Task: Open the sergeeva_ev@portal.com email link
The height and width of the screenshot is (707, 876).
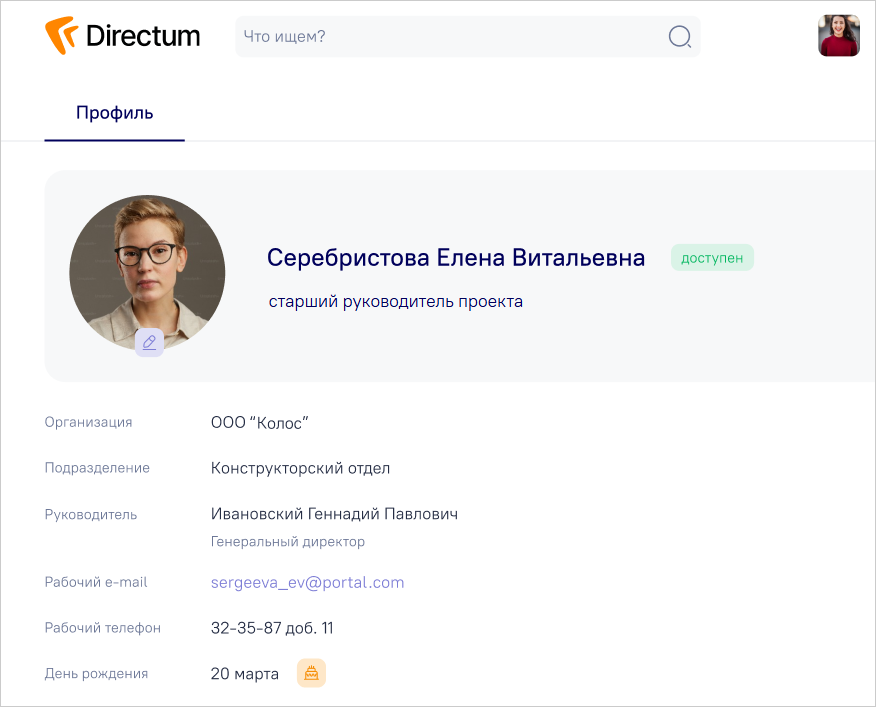Action: 307,582
